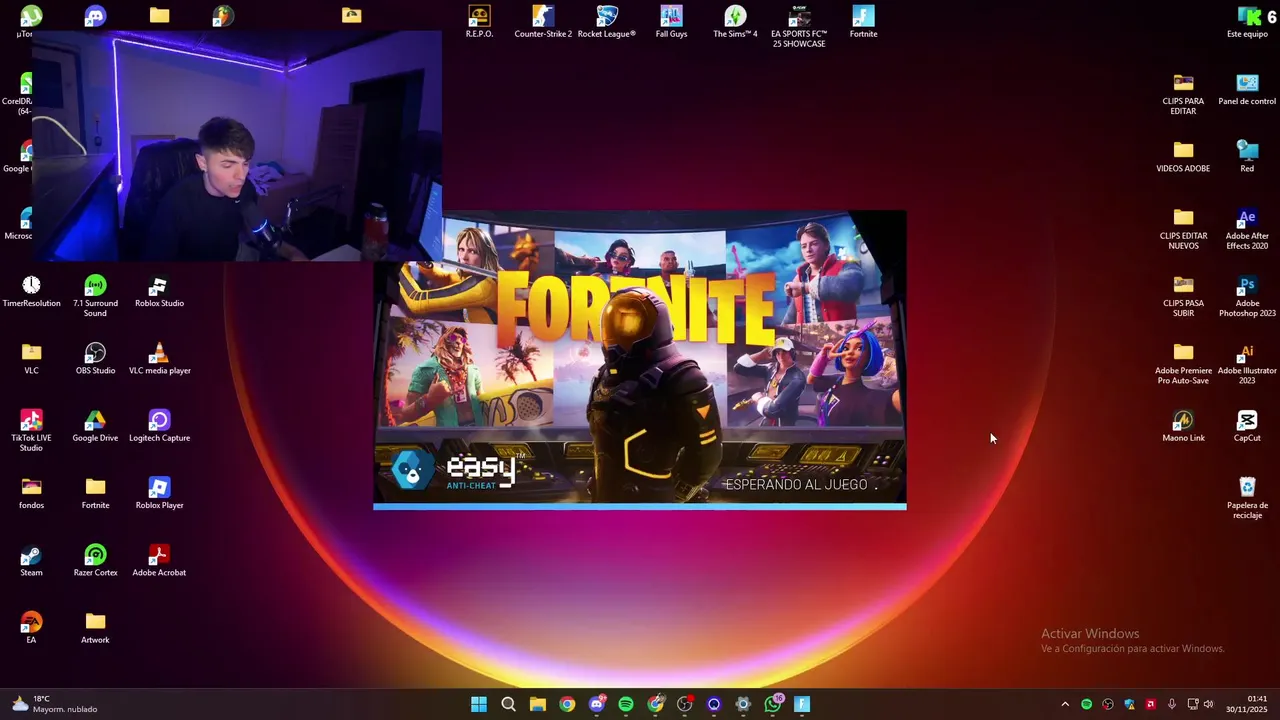1280x720 pixels.
Task: Open Panel de control icon
Action: click(1247, 88)
